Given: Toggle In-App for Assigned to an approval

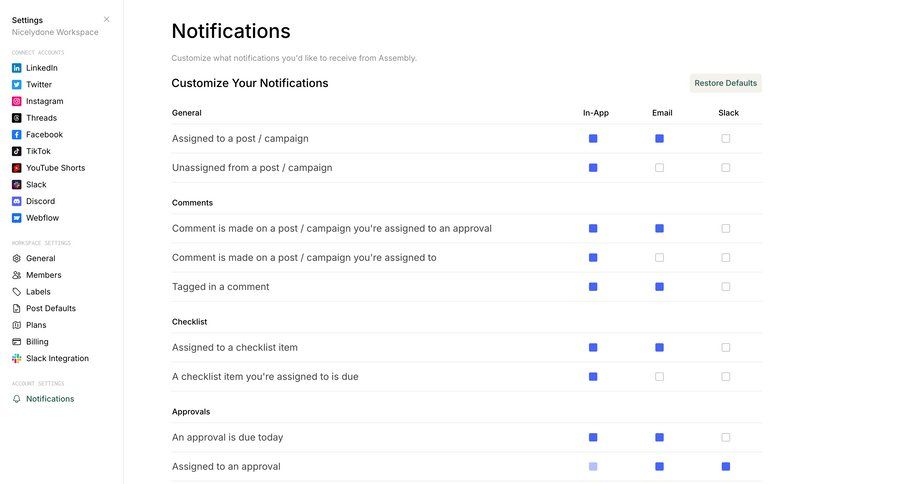Looking at the screenshot, I should point(593,466).
